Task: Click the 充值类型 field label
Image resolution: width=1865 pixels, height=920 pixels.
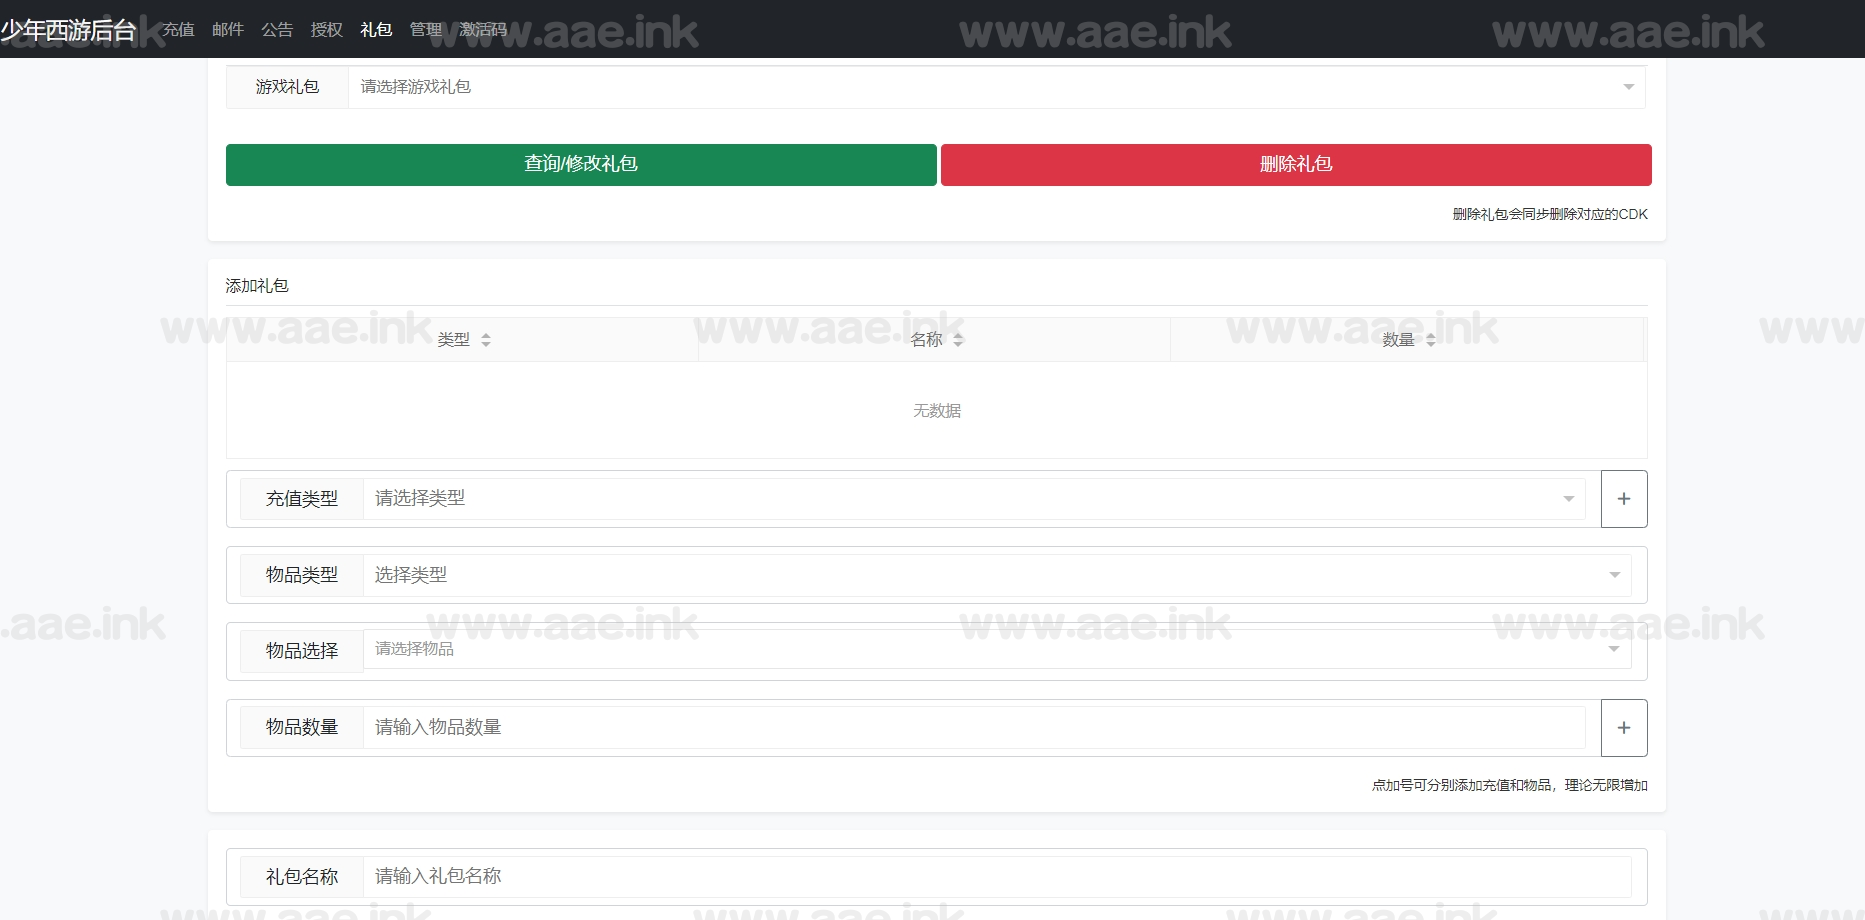Action: click(x=302, y=499)
